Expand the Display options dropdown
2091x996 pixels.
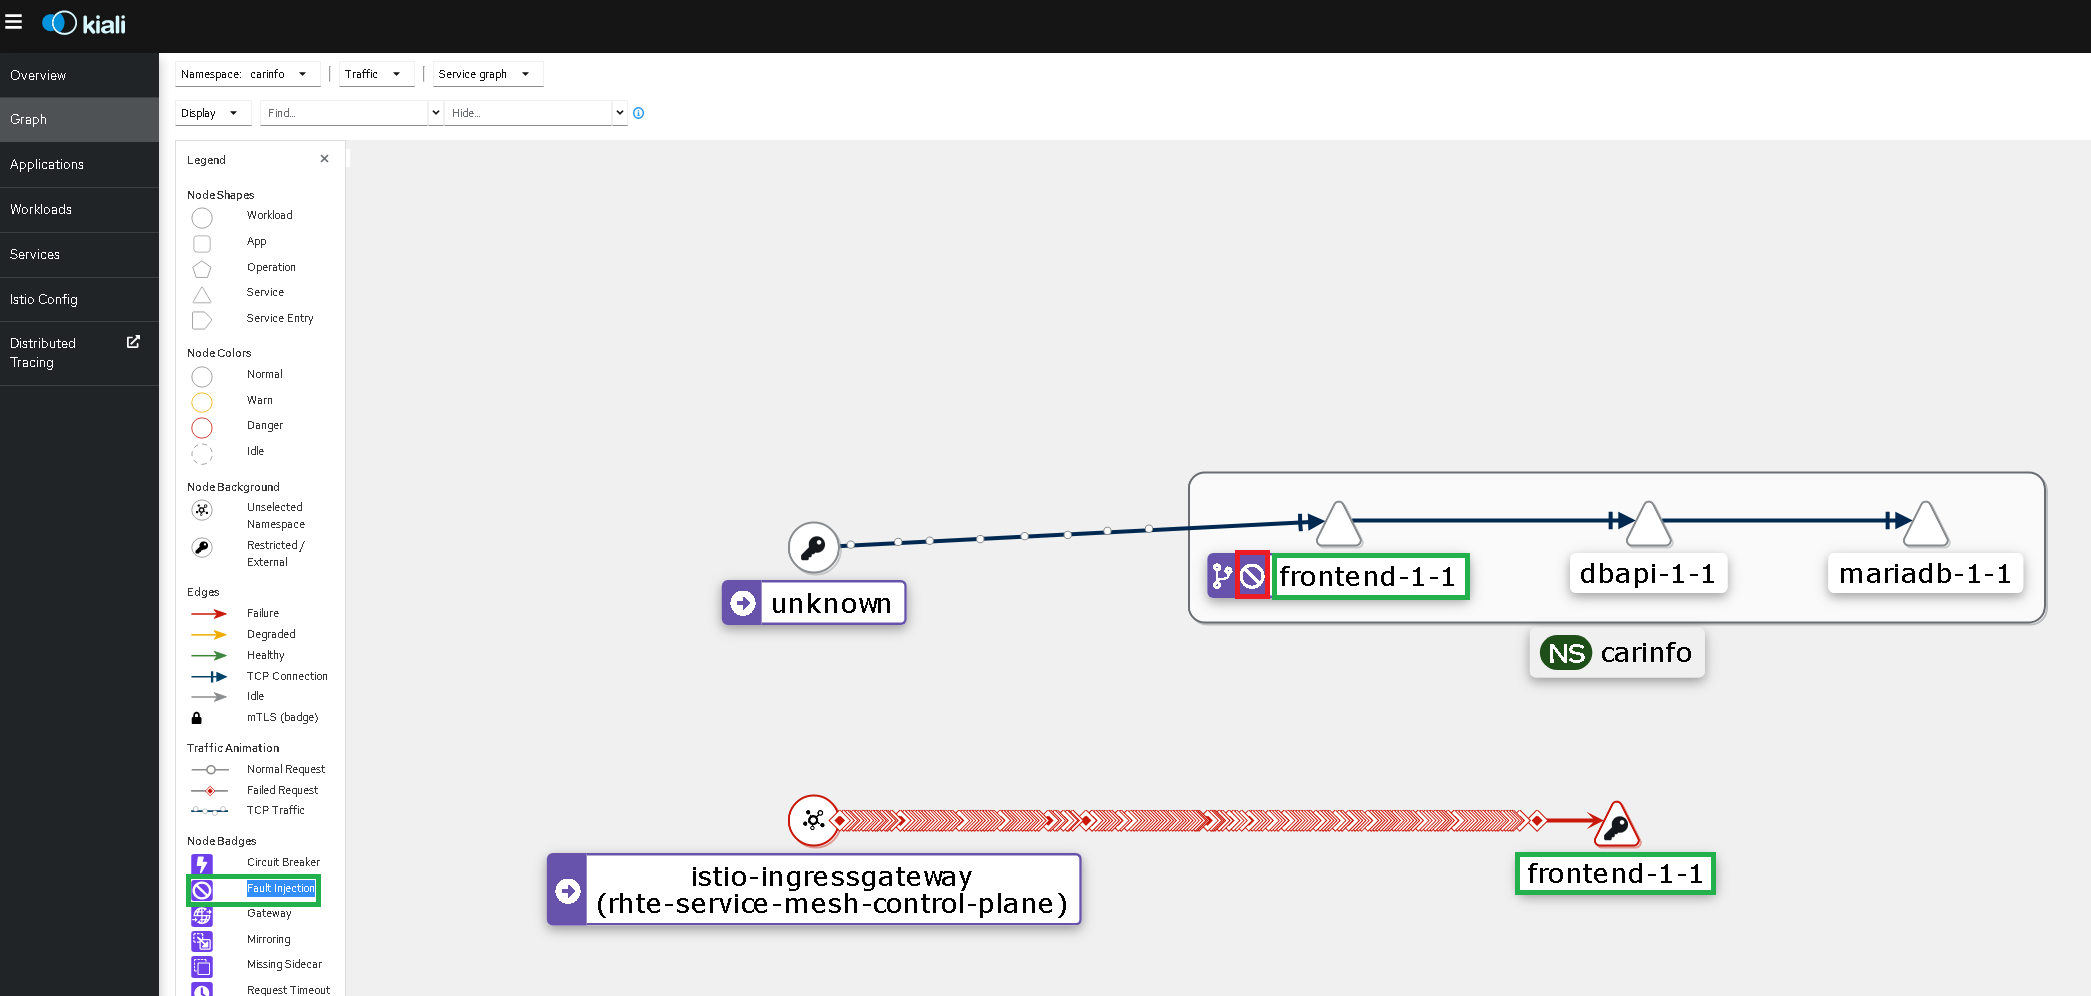click(x=211, y=112)
